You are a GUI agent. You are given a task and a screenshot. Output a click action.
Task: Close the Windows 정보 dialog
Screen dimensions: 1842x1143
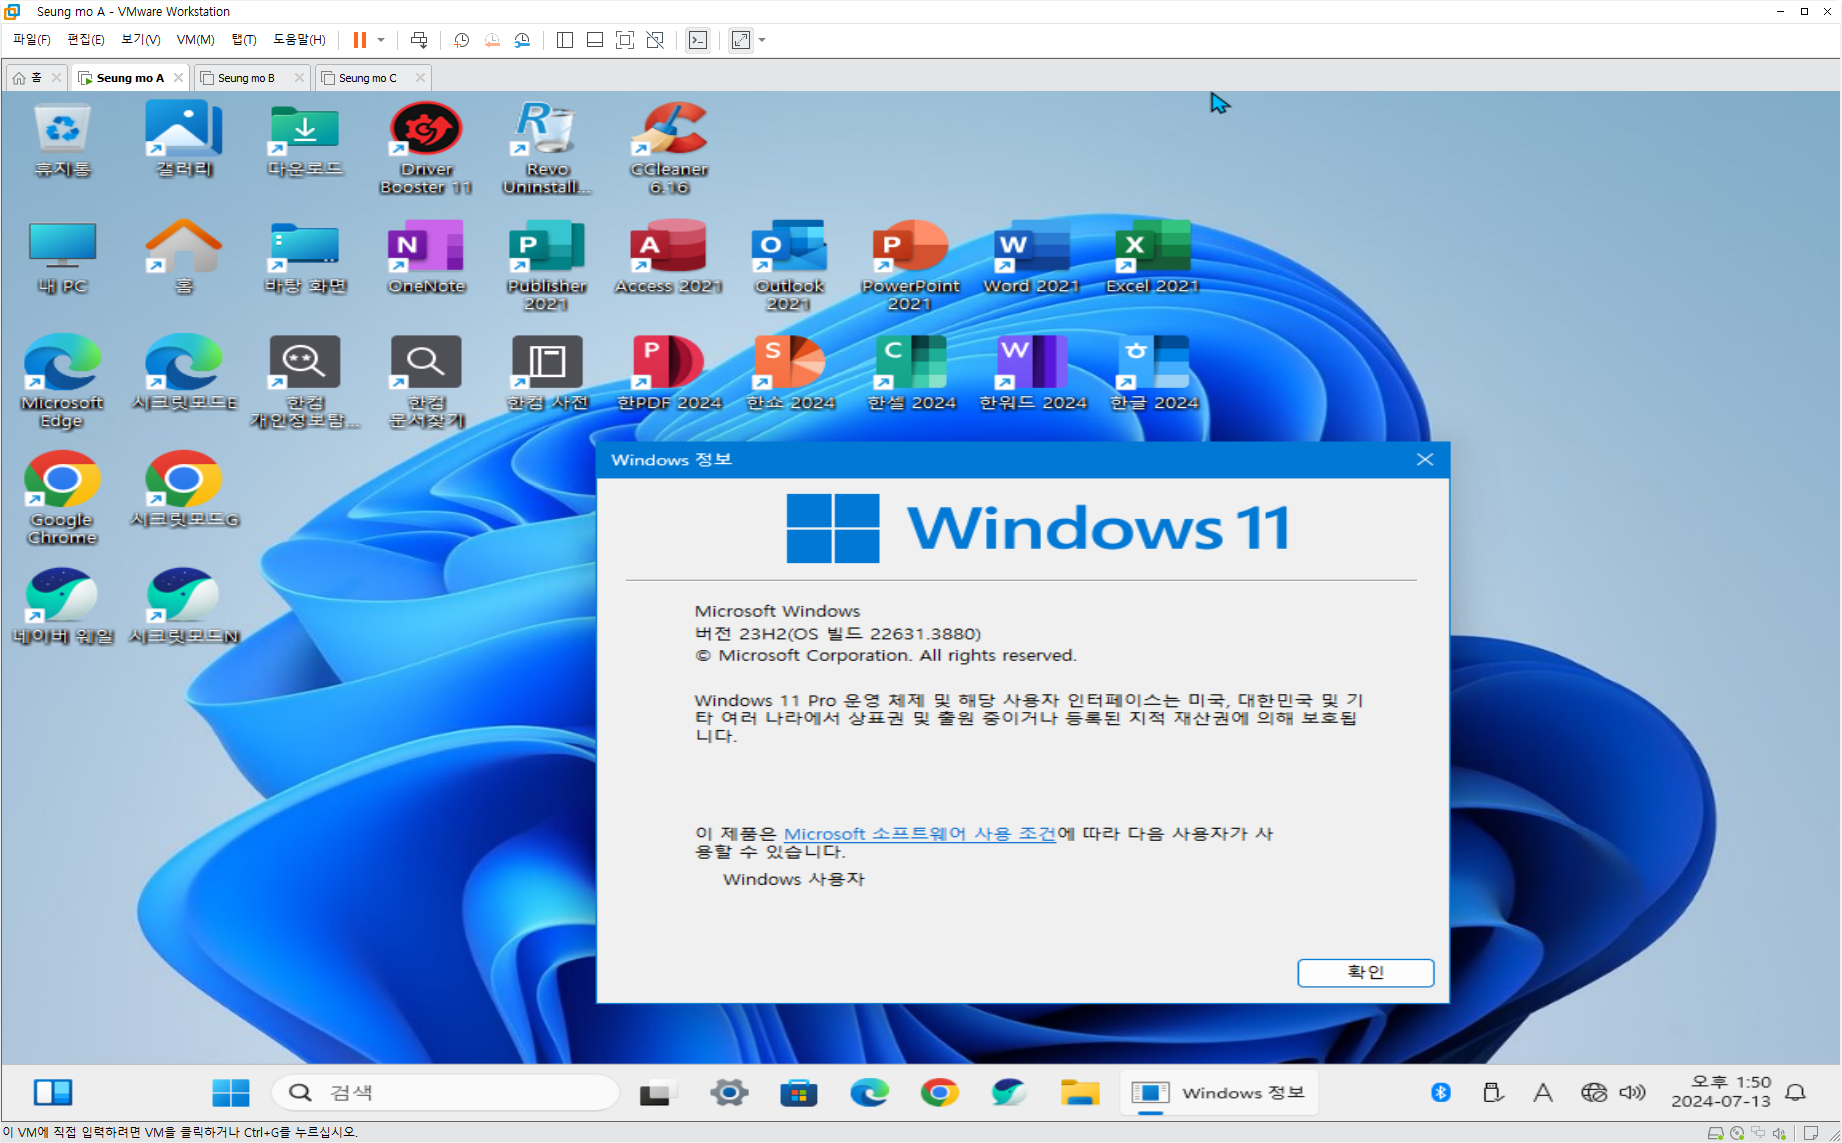(1425, 459)
